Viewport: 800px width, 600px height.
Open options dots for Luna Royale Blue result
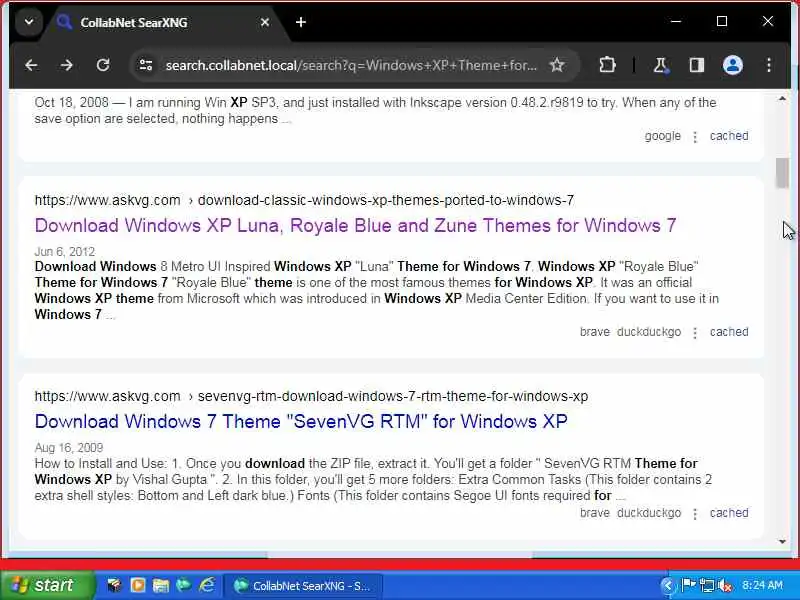(x=695, y=333)
